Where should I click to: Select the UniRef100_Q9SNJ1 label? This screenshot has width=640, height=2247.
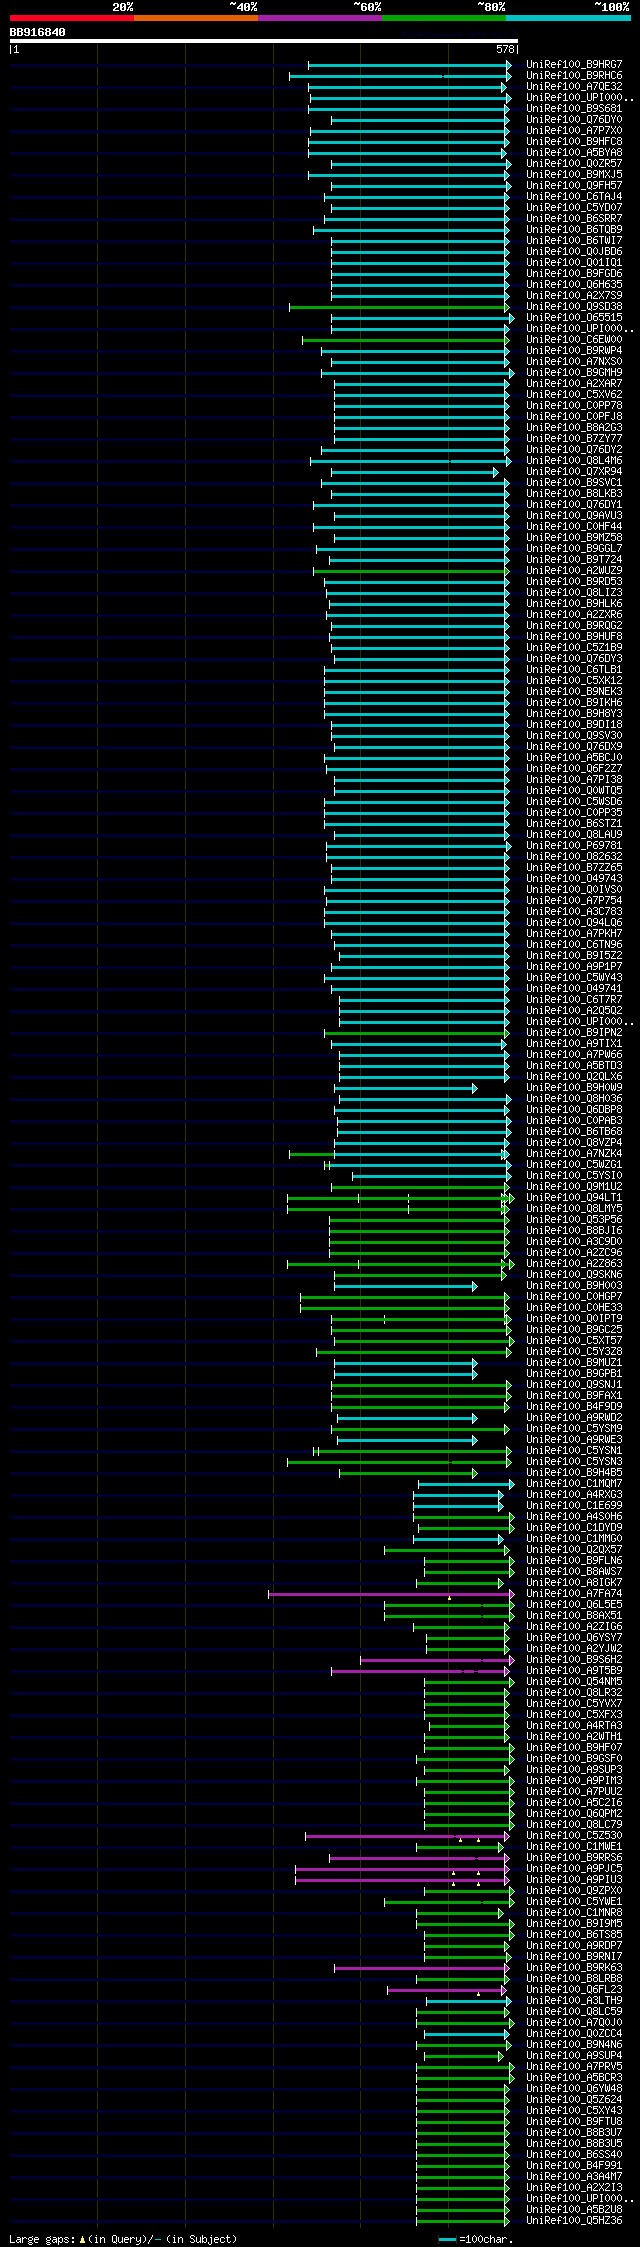574,1384
